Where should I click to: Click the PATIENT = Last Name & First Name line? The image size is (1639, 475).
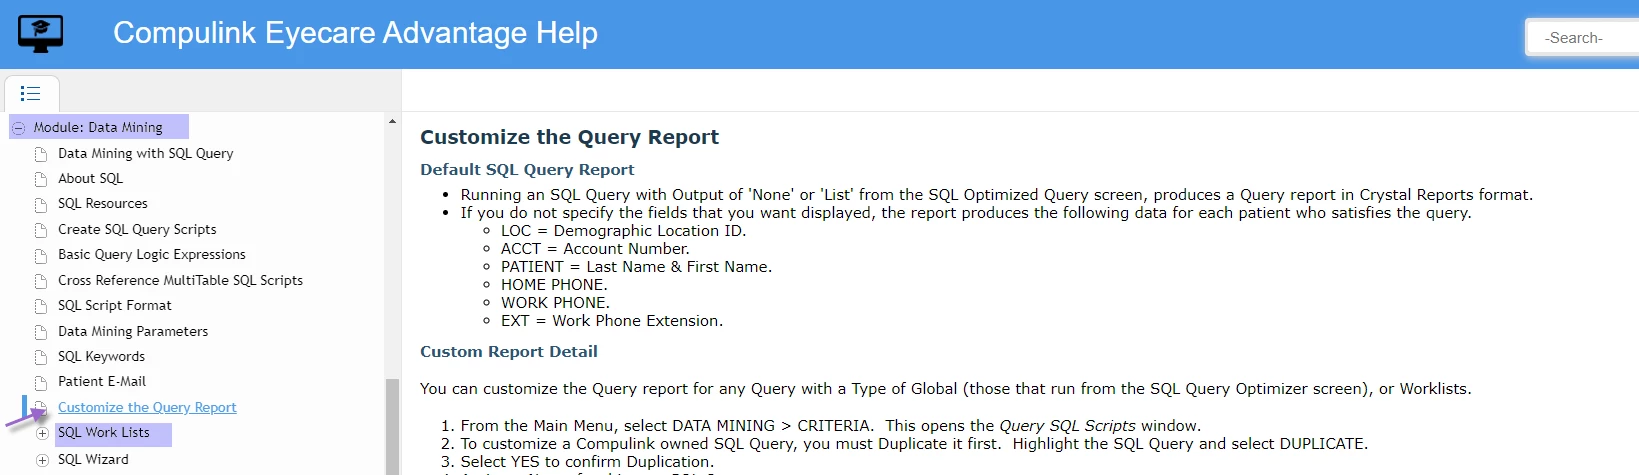coord(636,267)
